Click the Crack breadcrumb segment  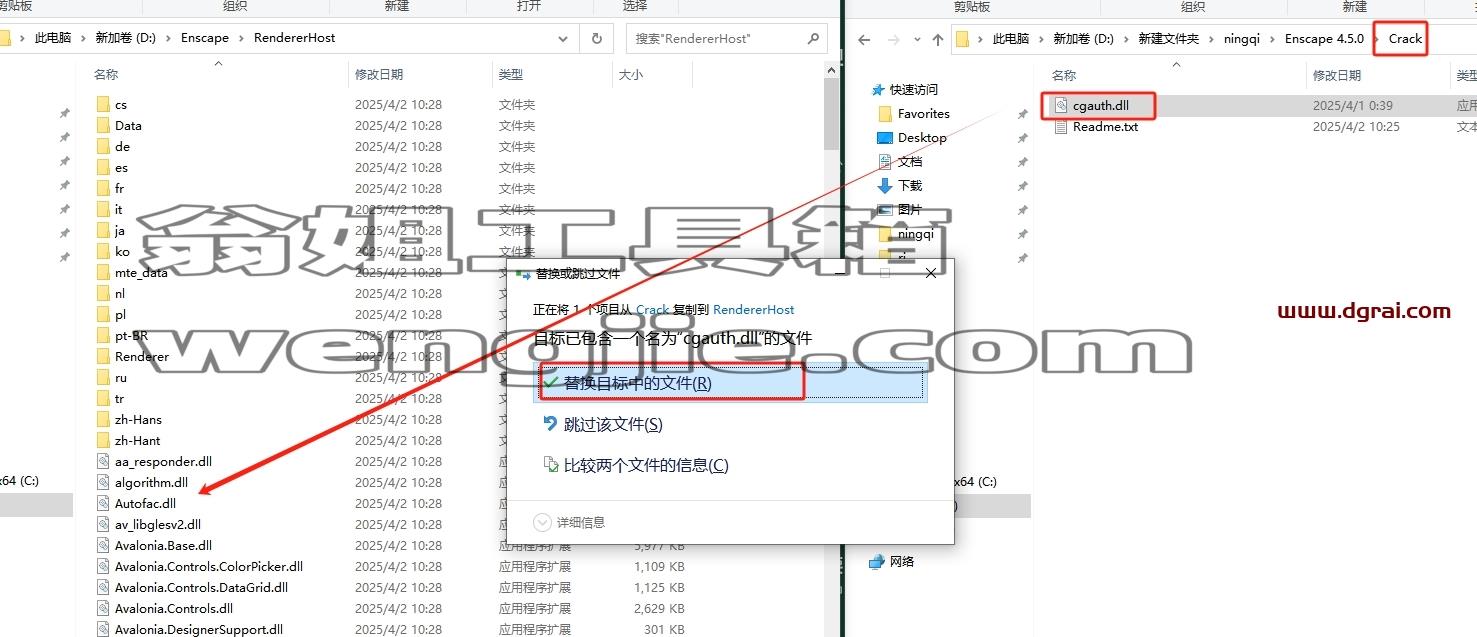point(1405,39)
